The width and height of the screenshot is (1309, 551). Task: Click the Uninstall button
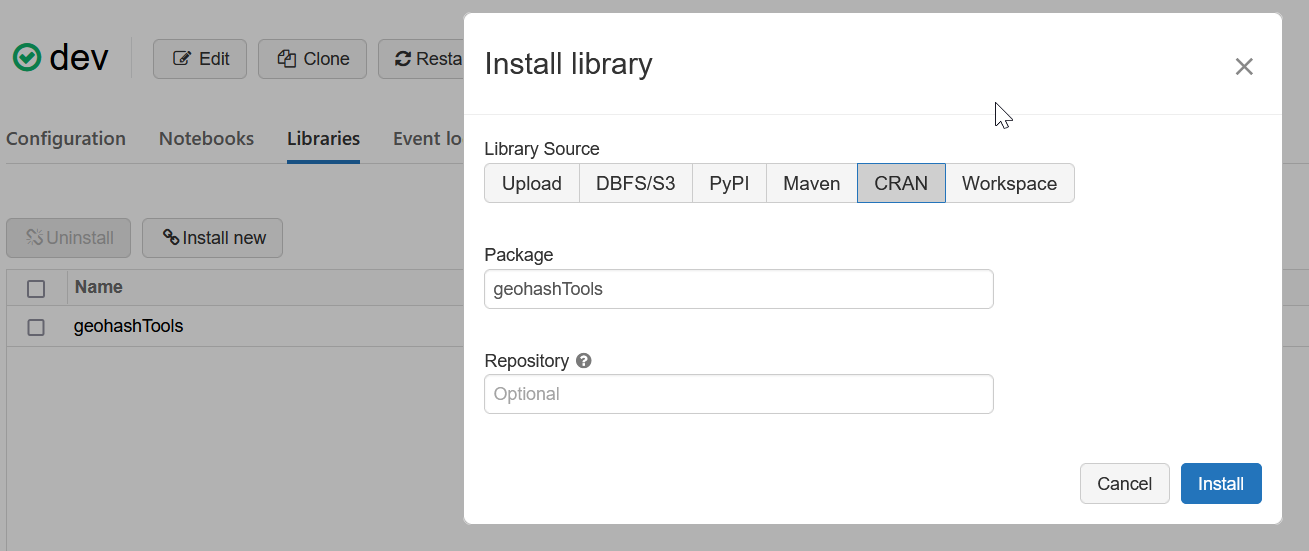[69, 238]
